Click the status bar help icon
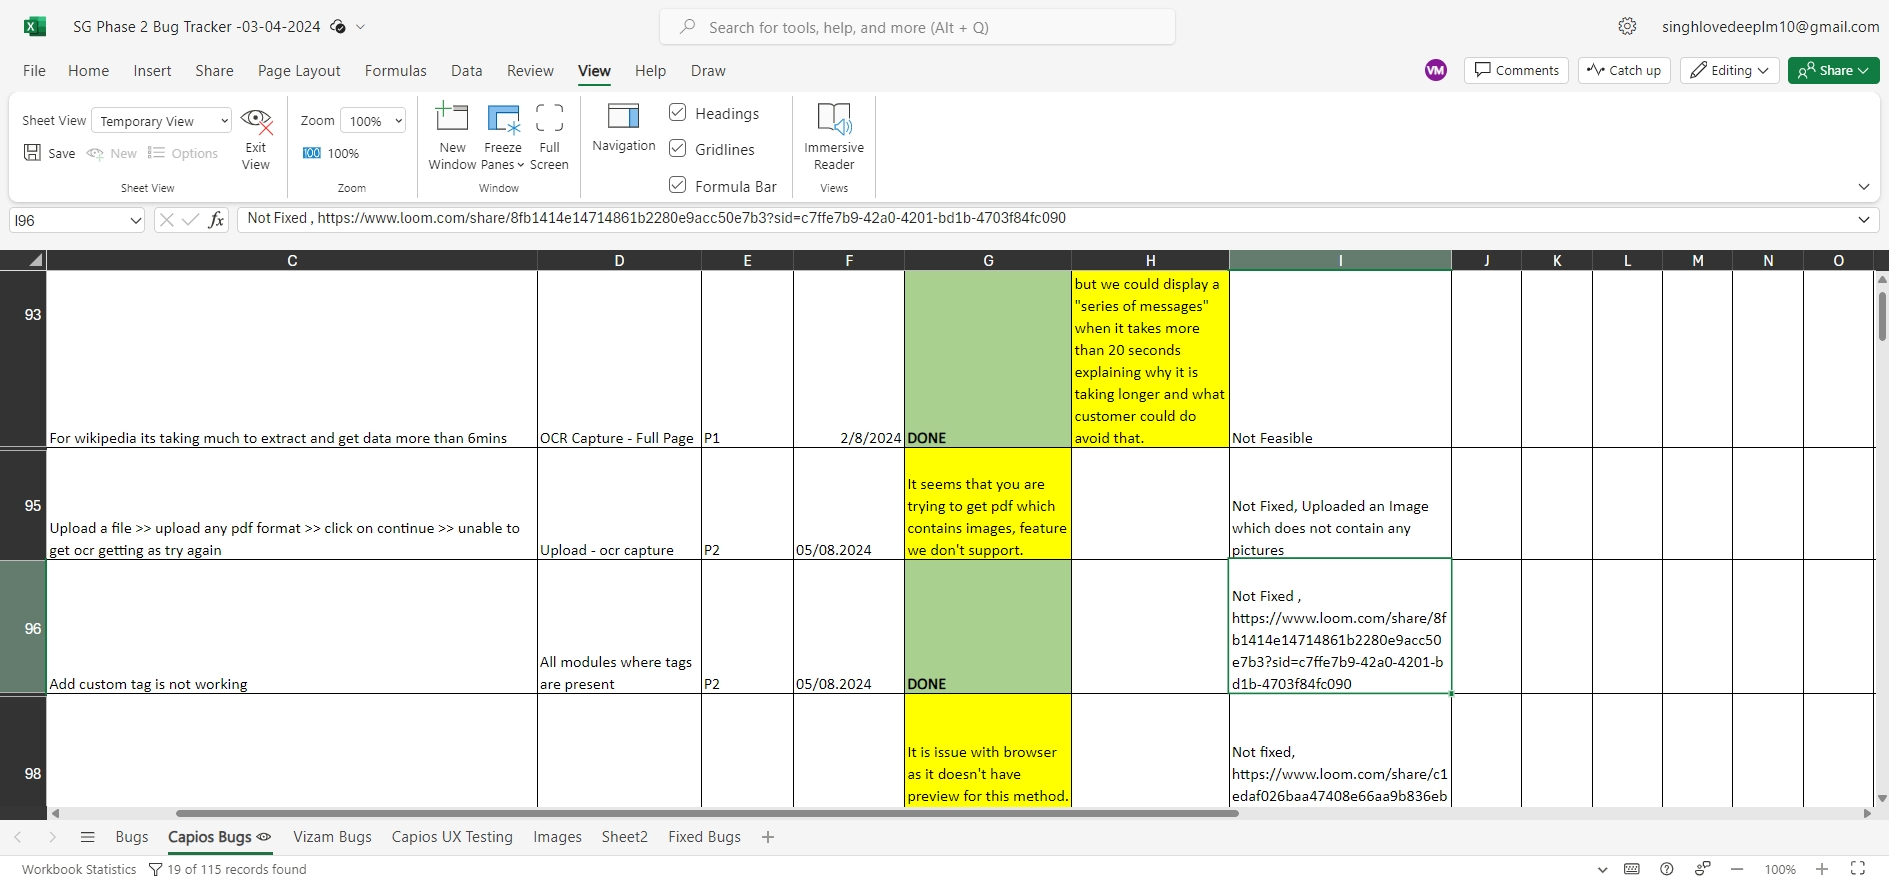The height and width of the screenshot is (880, 1889). pyautogui.click(x=1667, y=869)
